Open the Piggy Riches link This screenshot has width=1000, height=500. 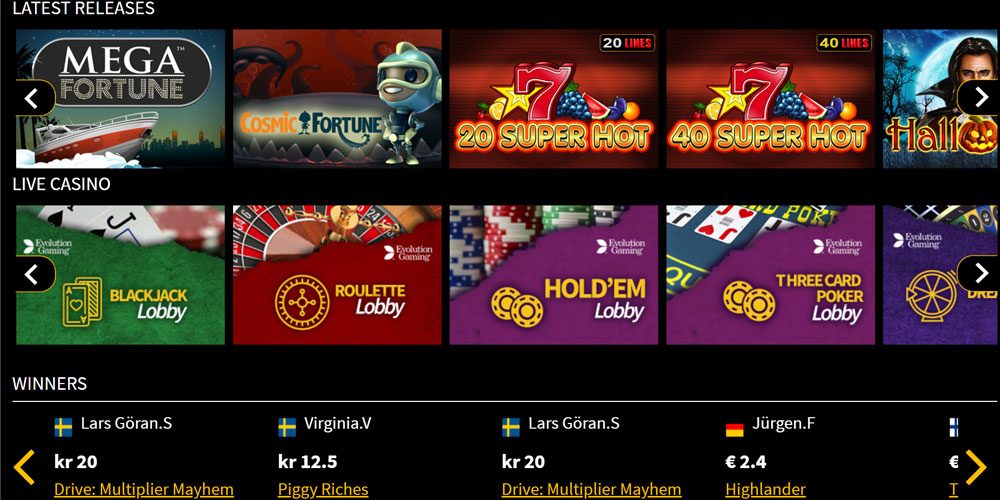click(323, 490)
